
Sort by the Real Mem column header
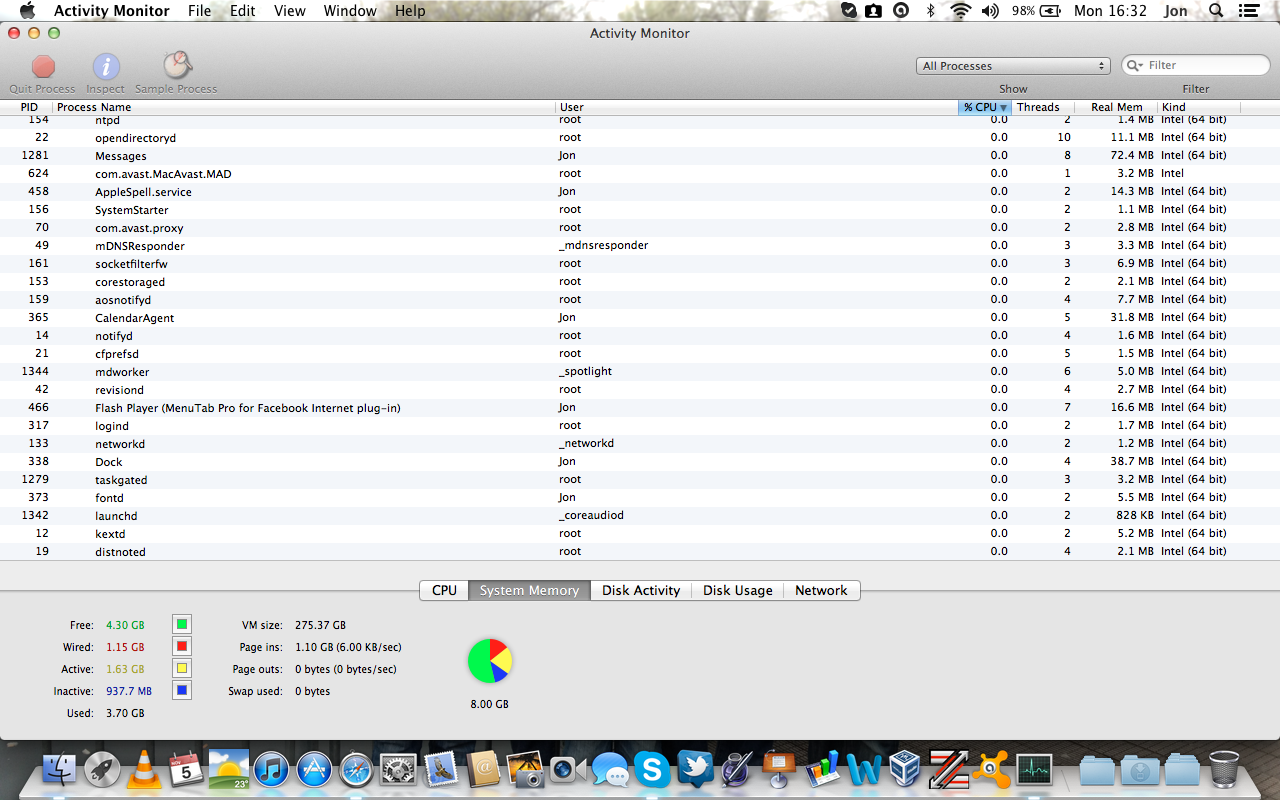1116,107
